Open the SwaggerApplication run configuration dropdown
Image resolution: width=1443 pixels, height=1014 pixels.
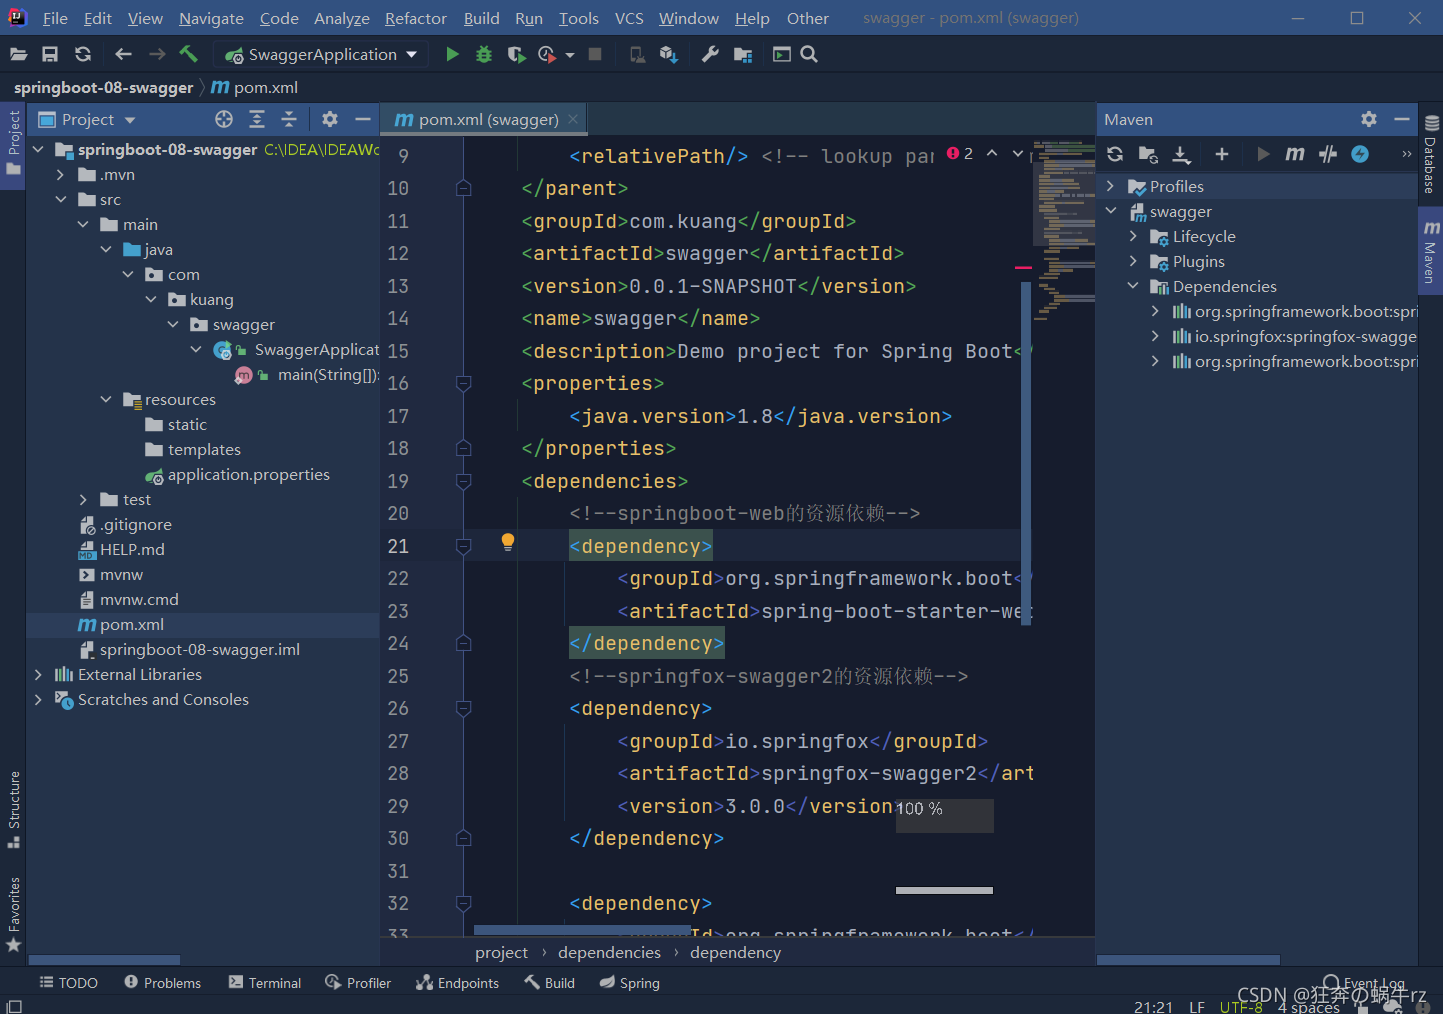point(322,54)
